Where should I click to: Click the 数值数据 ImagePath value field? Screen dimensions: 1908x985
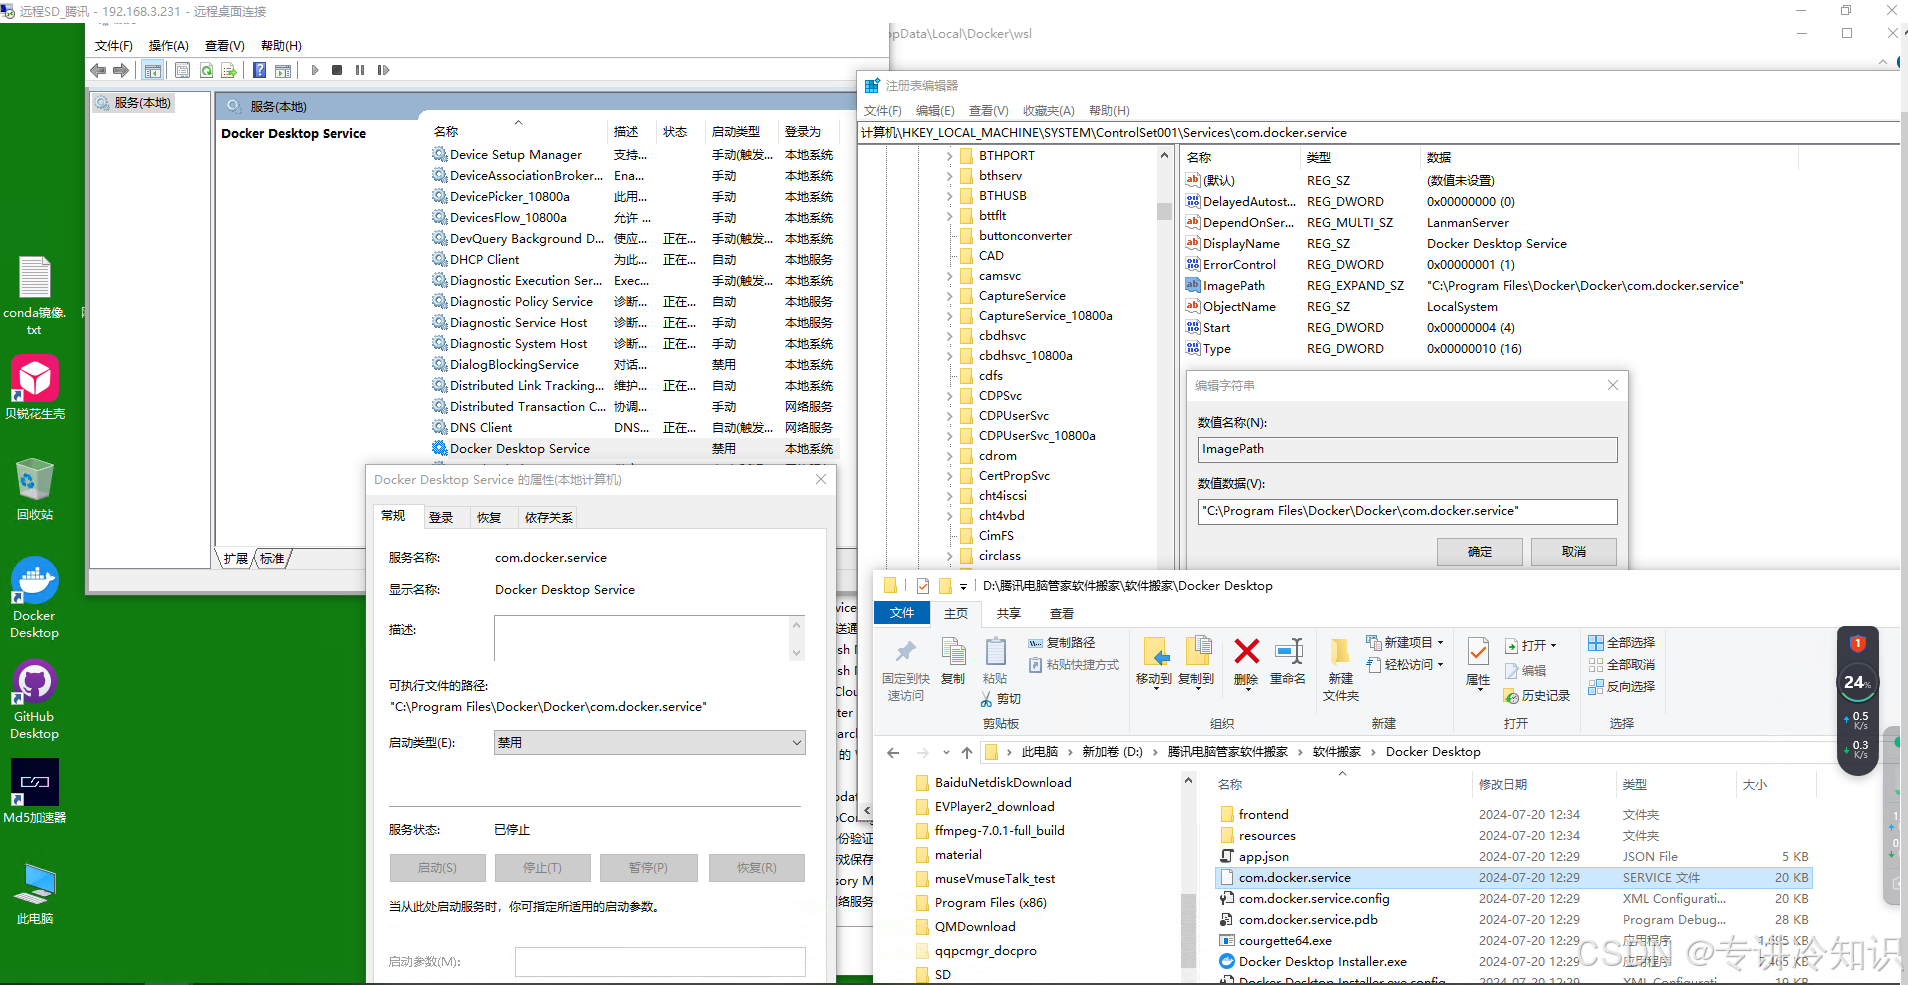pyautogui.click(x=1407, y=511)
